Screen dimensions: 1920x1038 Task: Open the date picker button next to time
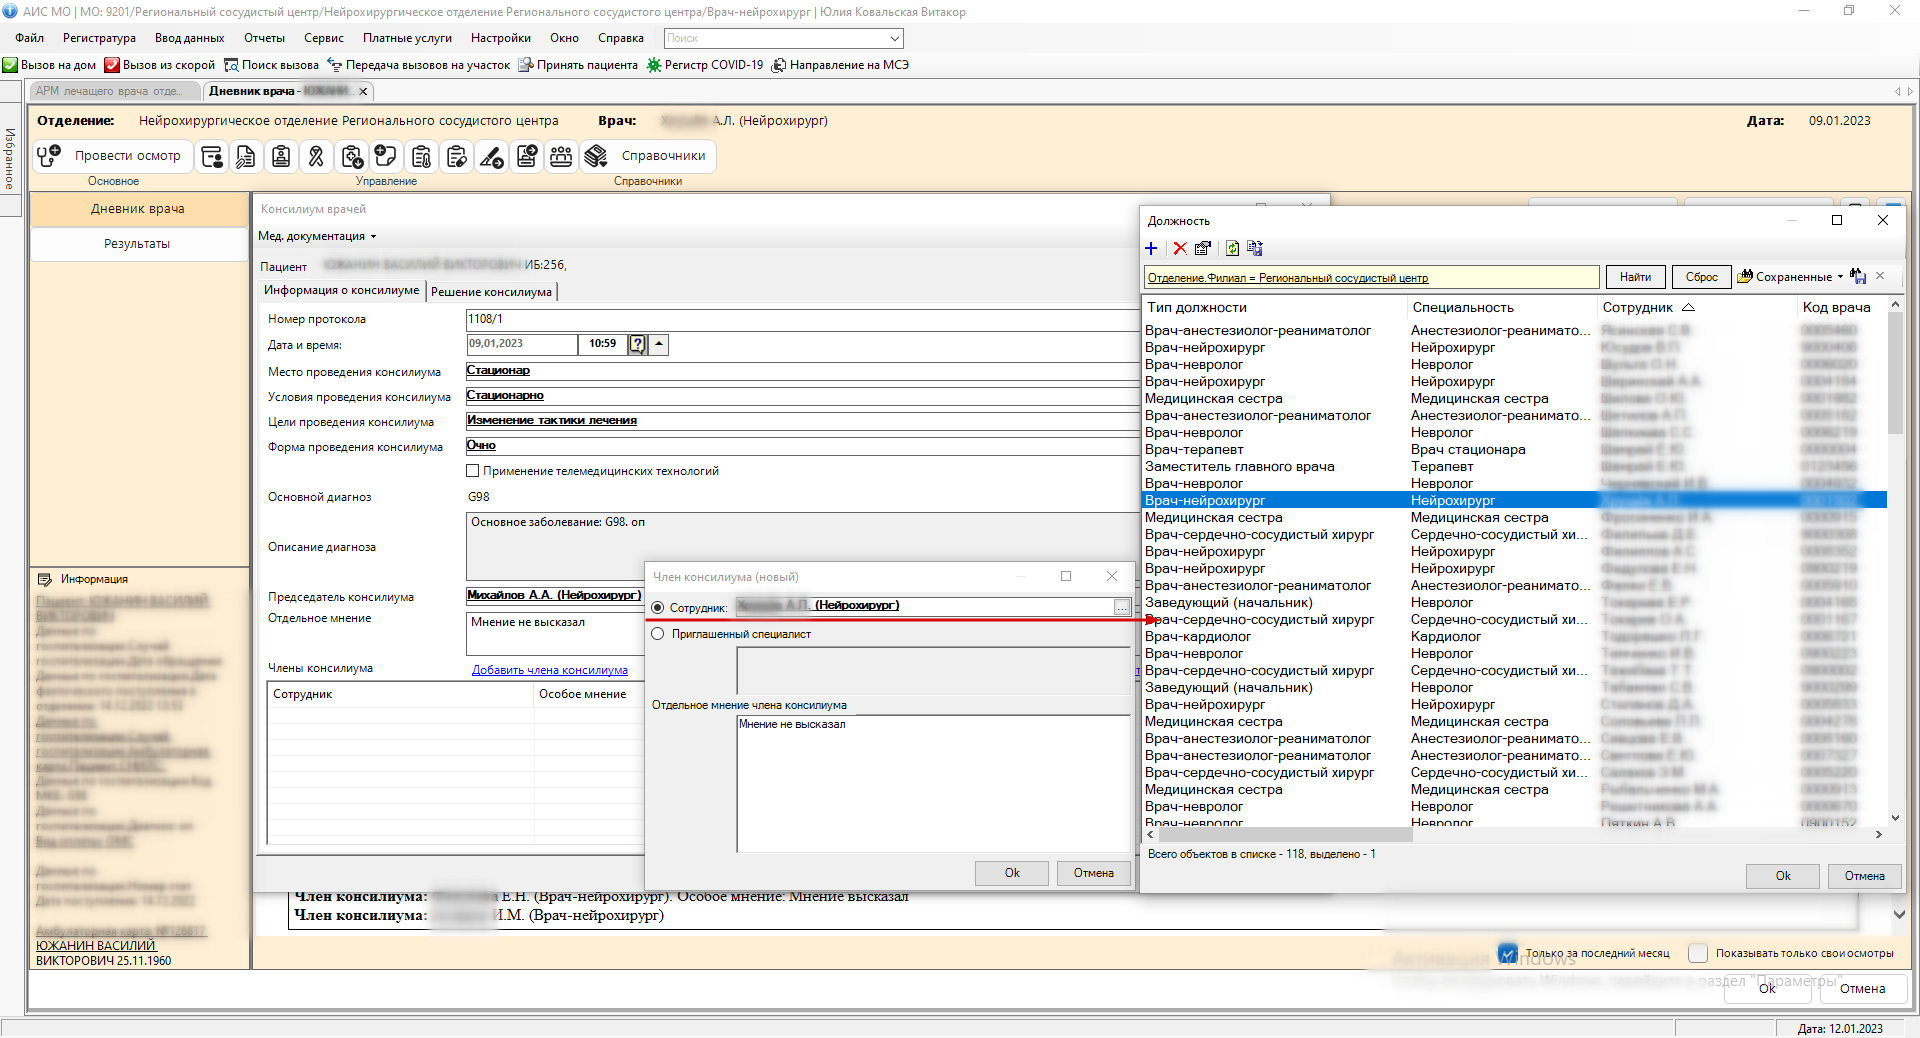[x=637, y=344]
